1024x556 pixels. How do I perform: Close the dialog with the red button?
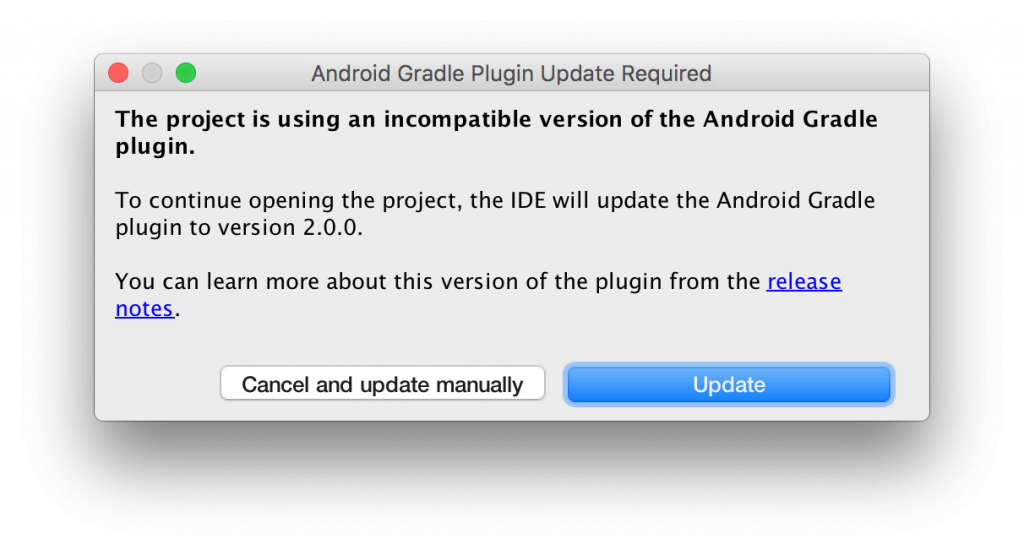(118, 73)
